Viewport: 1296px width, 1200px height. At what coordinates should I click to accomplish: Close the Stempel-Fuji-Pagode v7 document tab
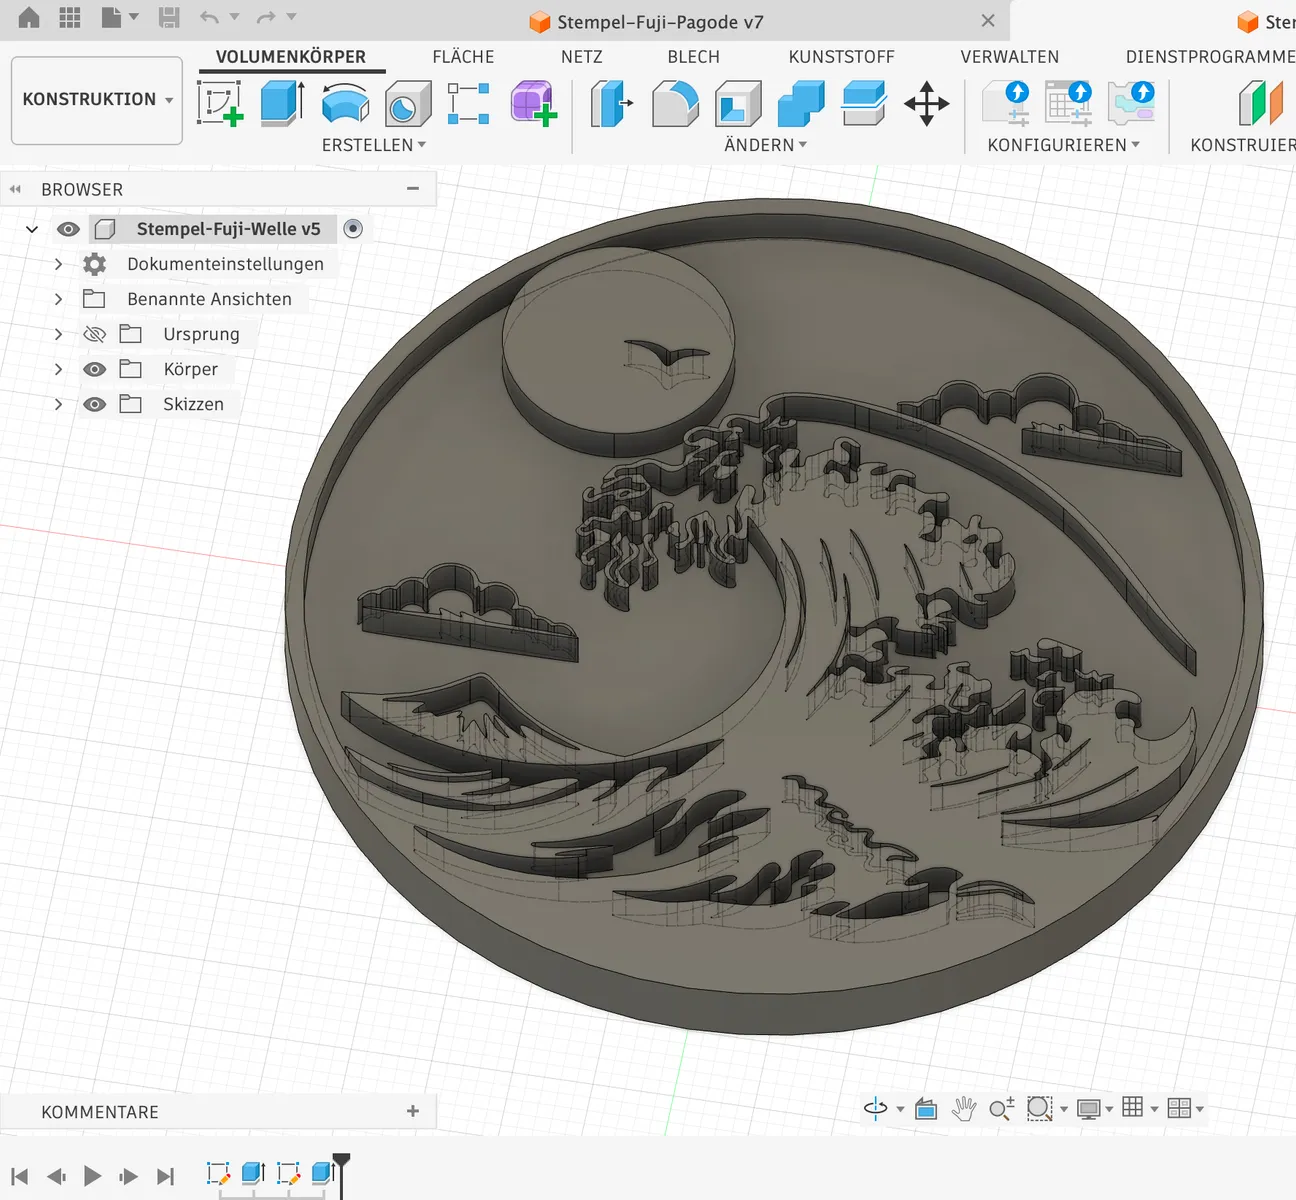coord(988,21)
